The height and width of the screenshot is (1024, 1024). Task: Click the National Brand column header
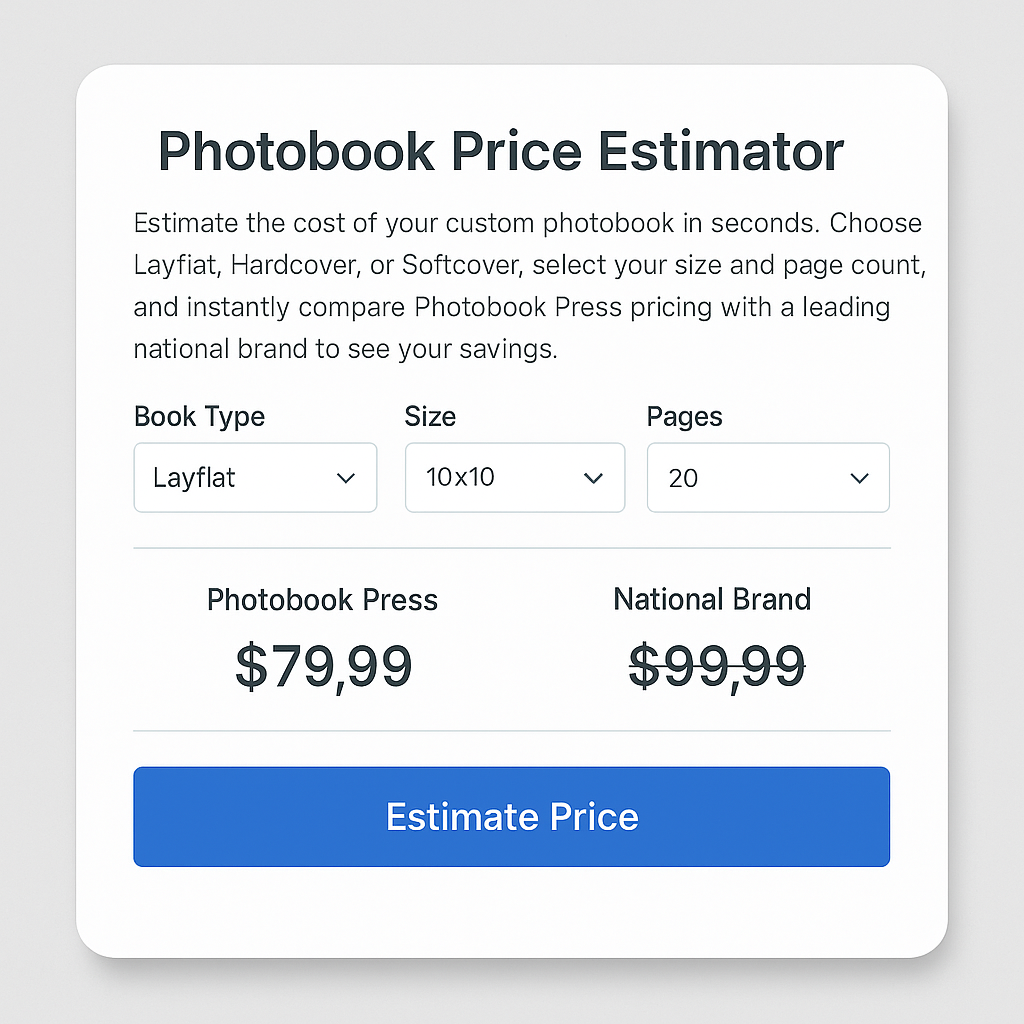pos(711,598)
